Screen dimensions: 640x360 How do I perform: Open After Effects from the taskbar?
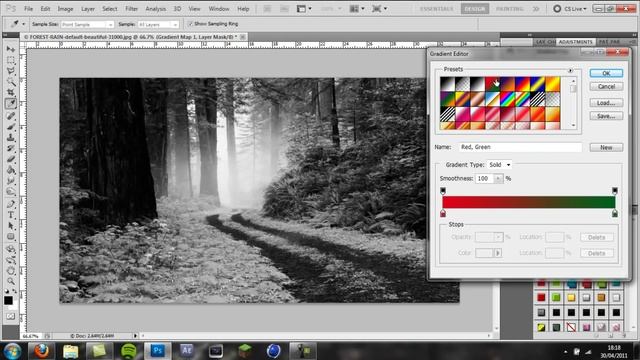point(187,351)
